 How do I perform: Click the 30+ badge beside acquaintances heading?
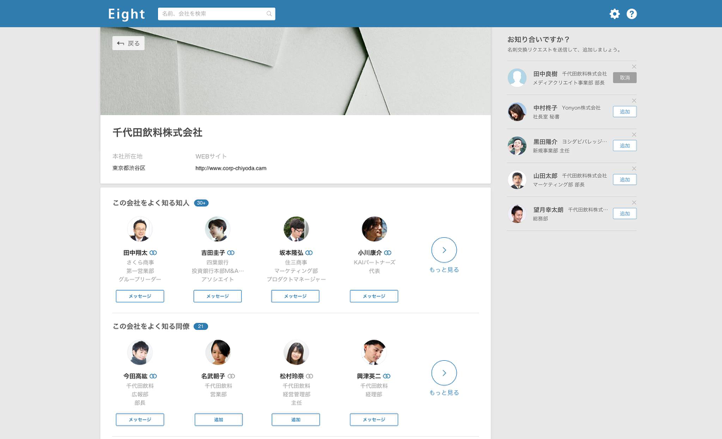pos(201,203)
